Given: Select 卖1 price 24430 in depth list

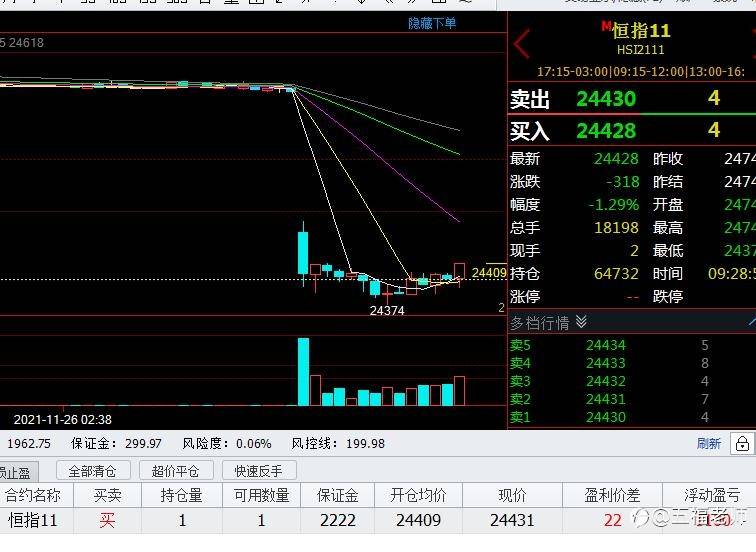Looking at the screenshot, I should click(x=606, y=417).
